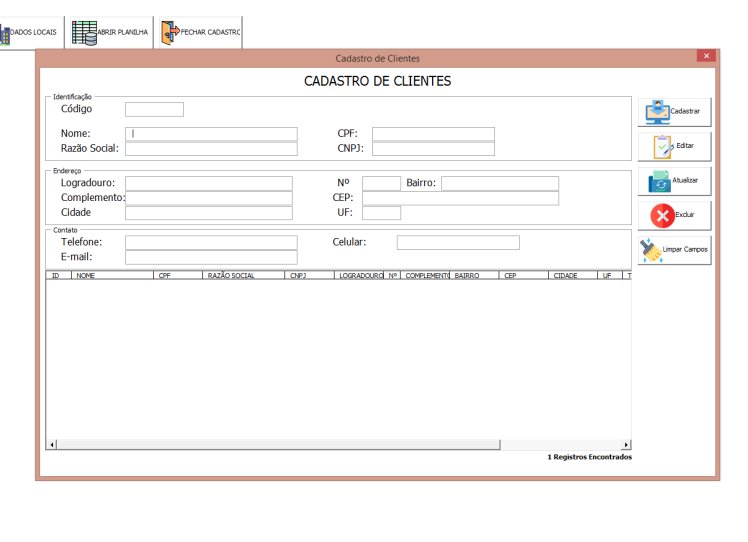Click the Cadastrar button label
Viewport: 748px width, 542px height.
click(x=685, y=111)
